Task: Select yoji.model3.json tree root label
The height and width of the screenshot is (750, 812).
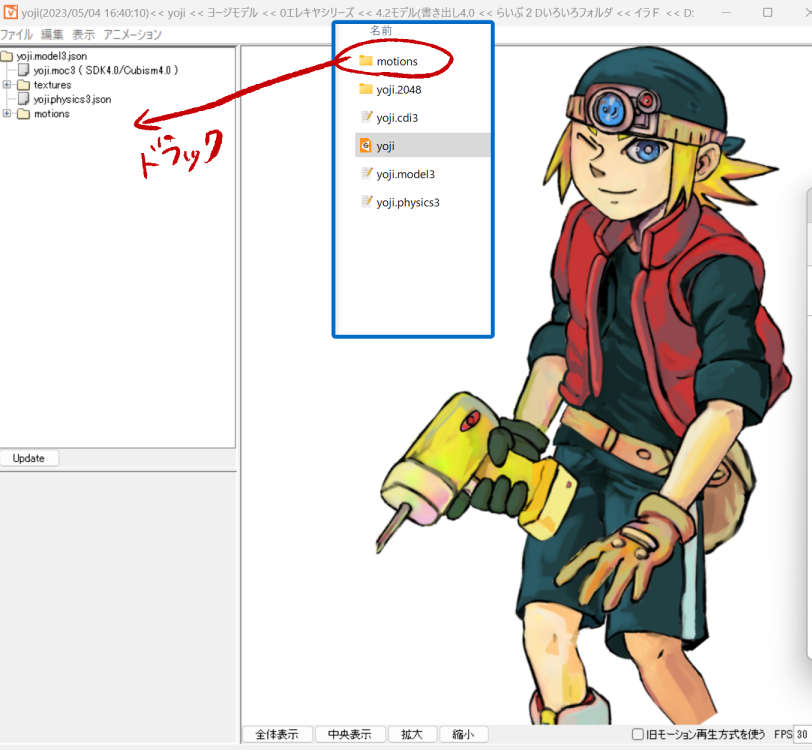Action: [x=52, y=56]
